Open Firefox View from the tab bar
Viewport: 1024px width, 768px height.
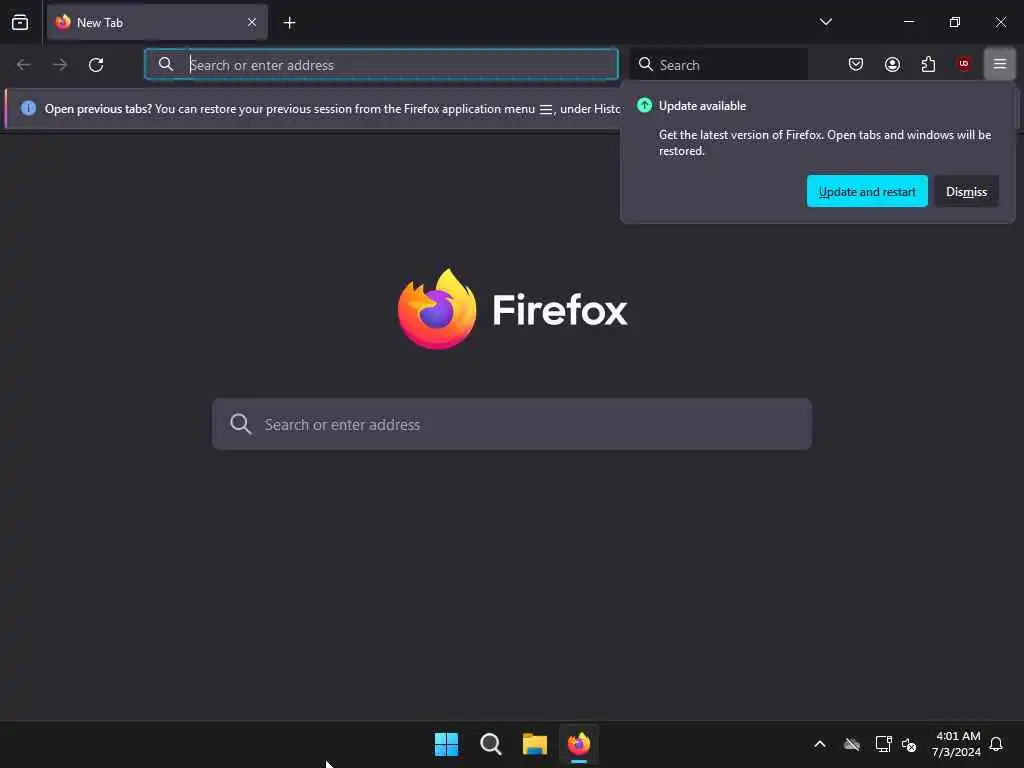point(20,22)
